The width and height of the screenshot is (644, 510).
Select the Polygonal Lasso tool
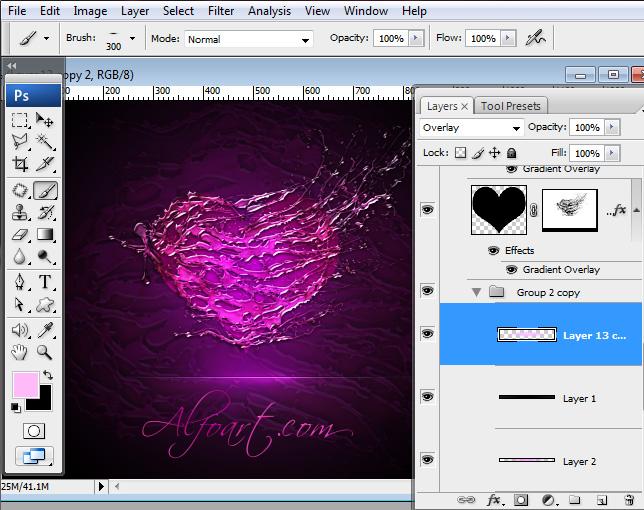(20, 142)
